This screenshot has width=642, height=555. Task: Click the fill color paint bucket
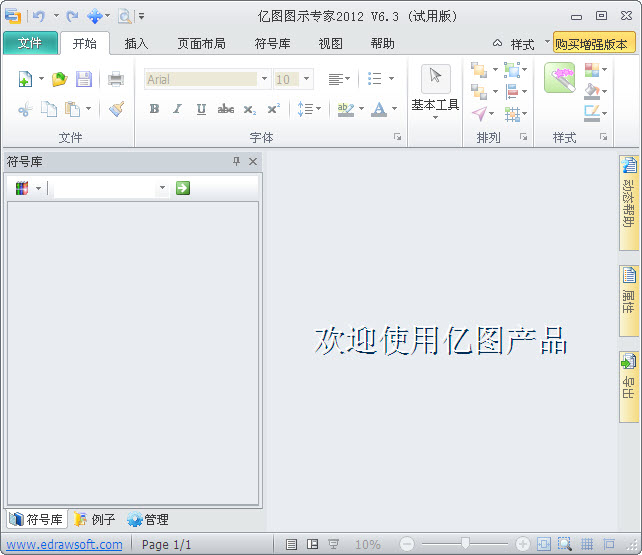point(592,91)
